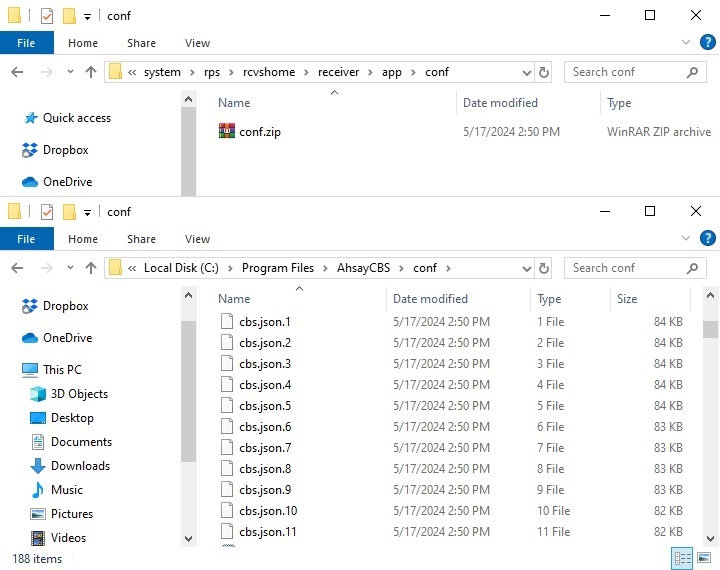Open Share tab in top window
The height and width of the screenshot is (570, 720).
tap(141, 43)
